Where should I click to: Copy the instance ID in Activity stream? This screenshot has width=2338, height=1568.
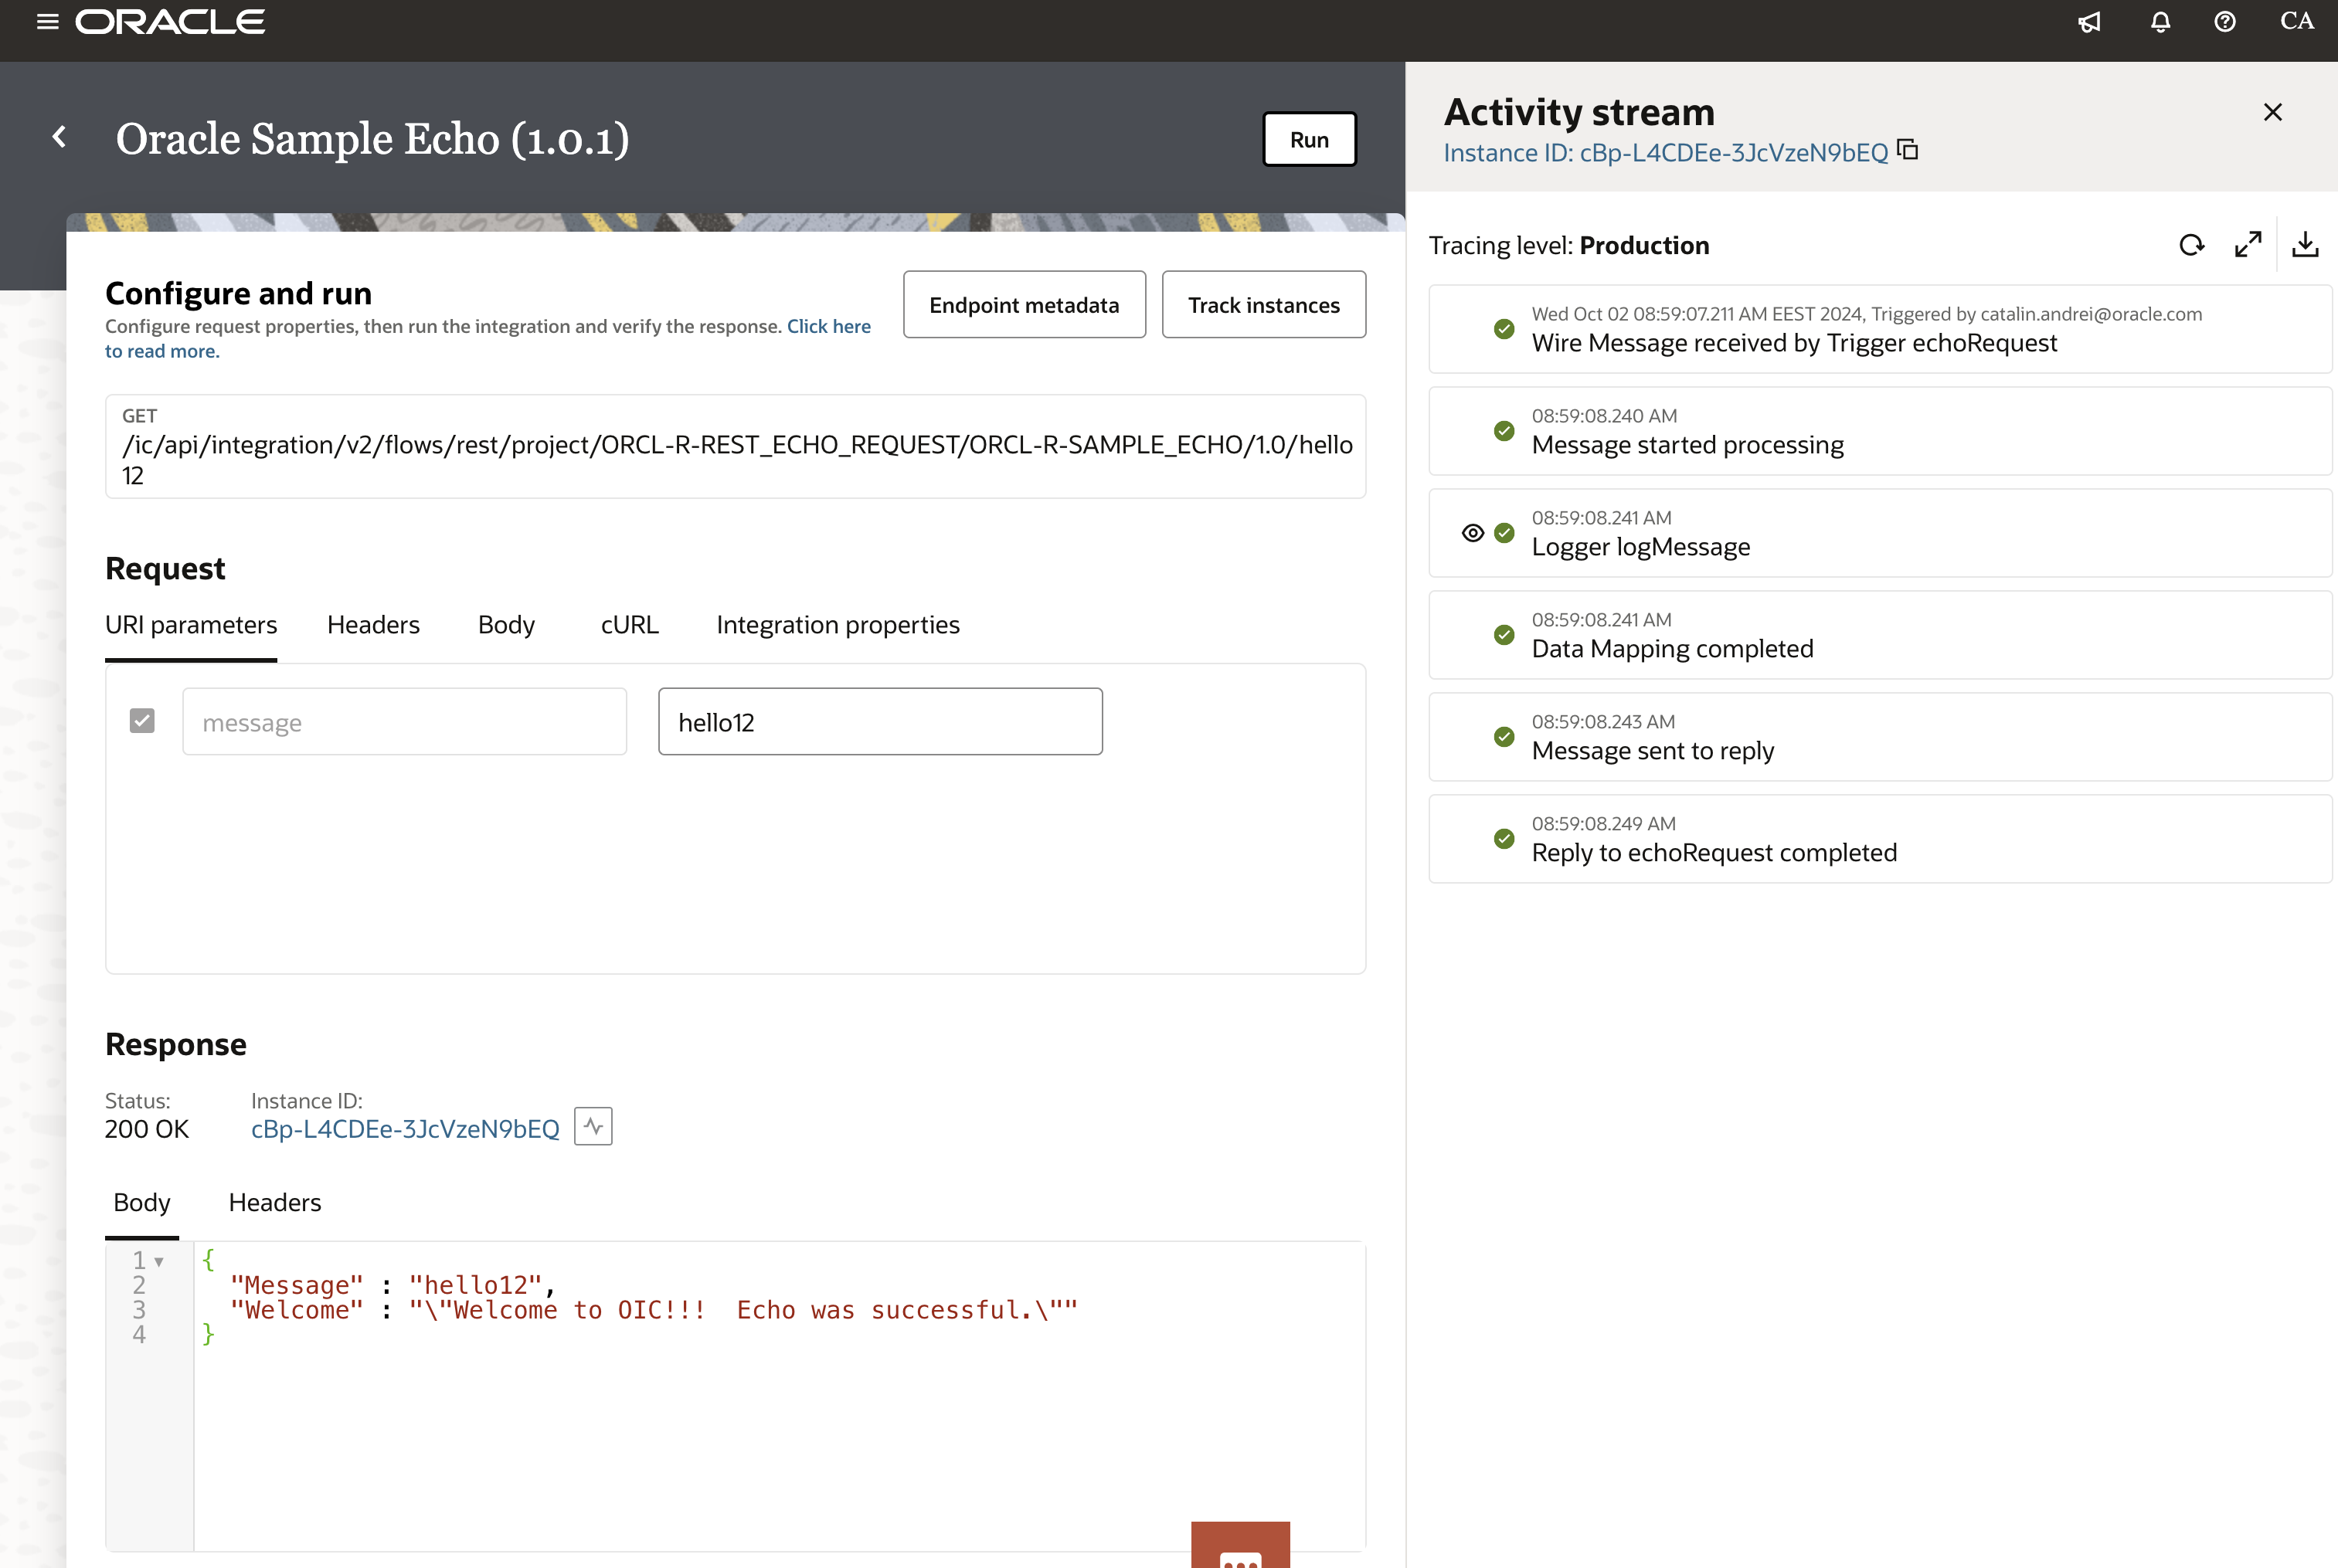click(x=1908, y=150)
